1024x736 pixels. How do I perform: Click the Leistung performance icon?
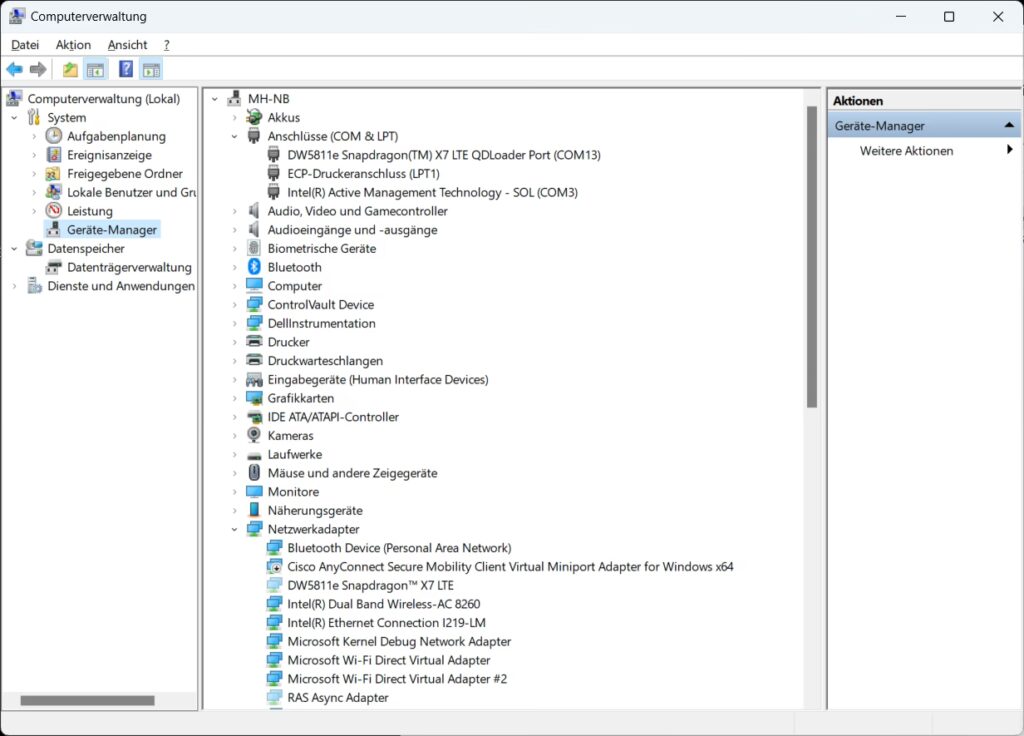click(x=54, y=211)
